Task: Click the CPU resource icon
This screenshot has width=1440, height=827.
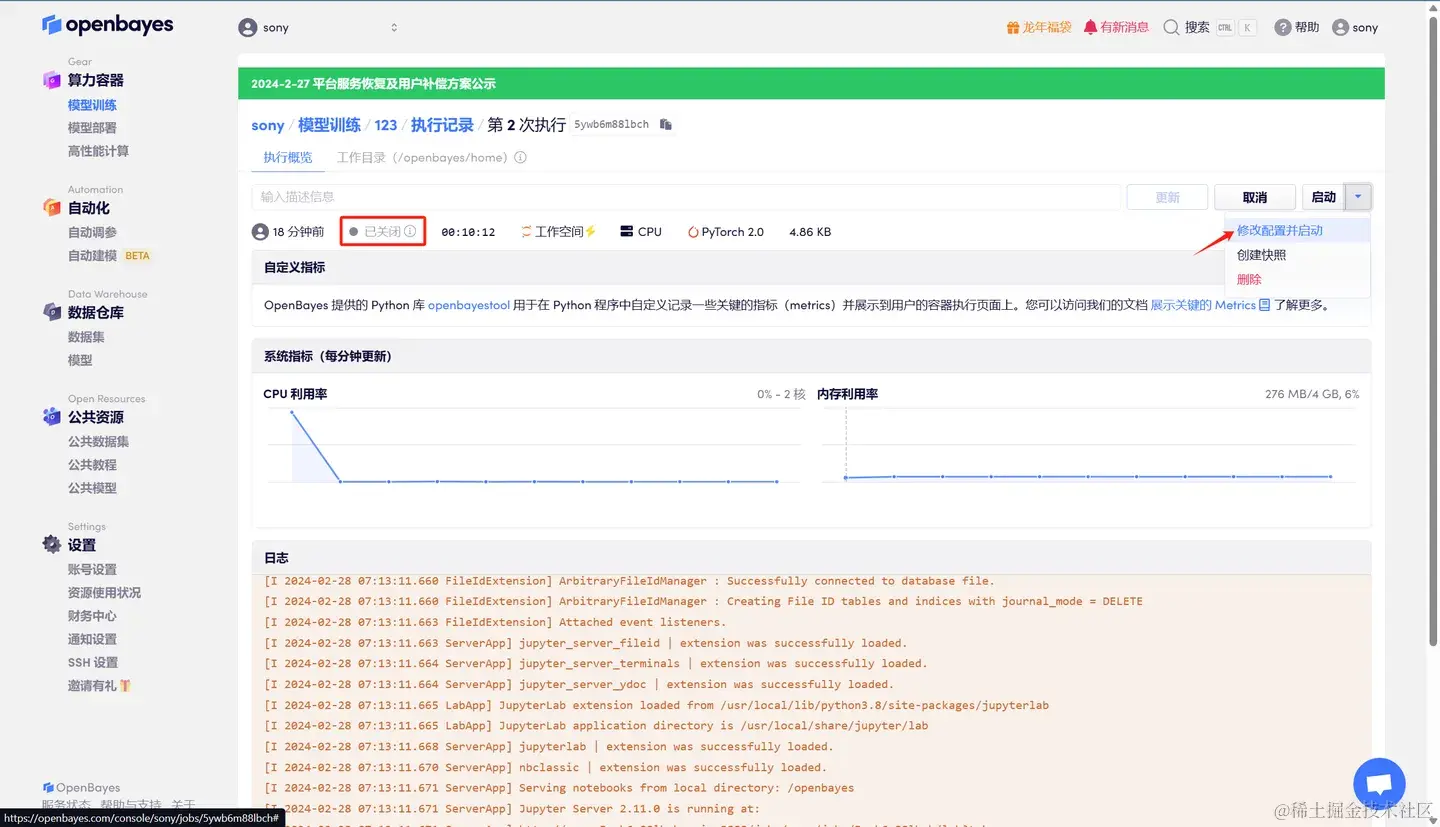Action: tap(626, 231)
